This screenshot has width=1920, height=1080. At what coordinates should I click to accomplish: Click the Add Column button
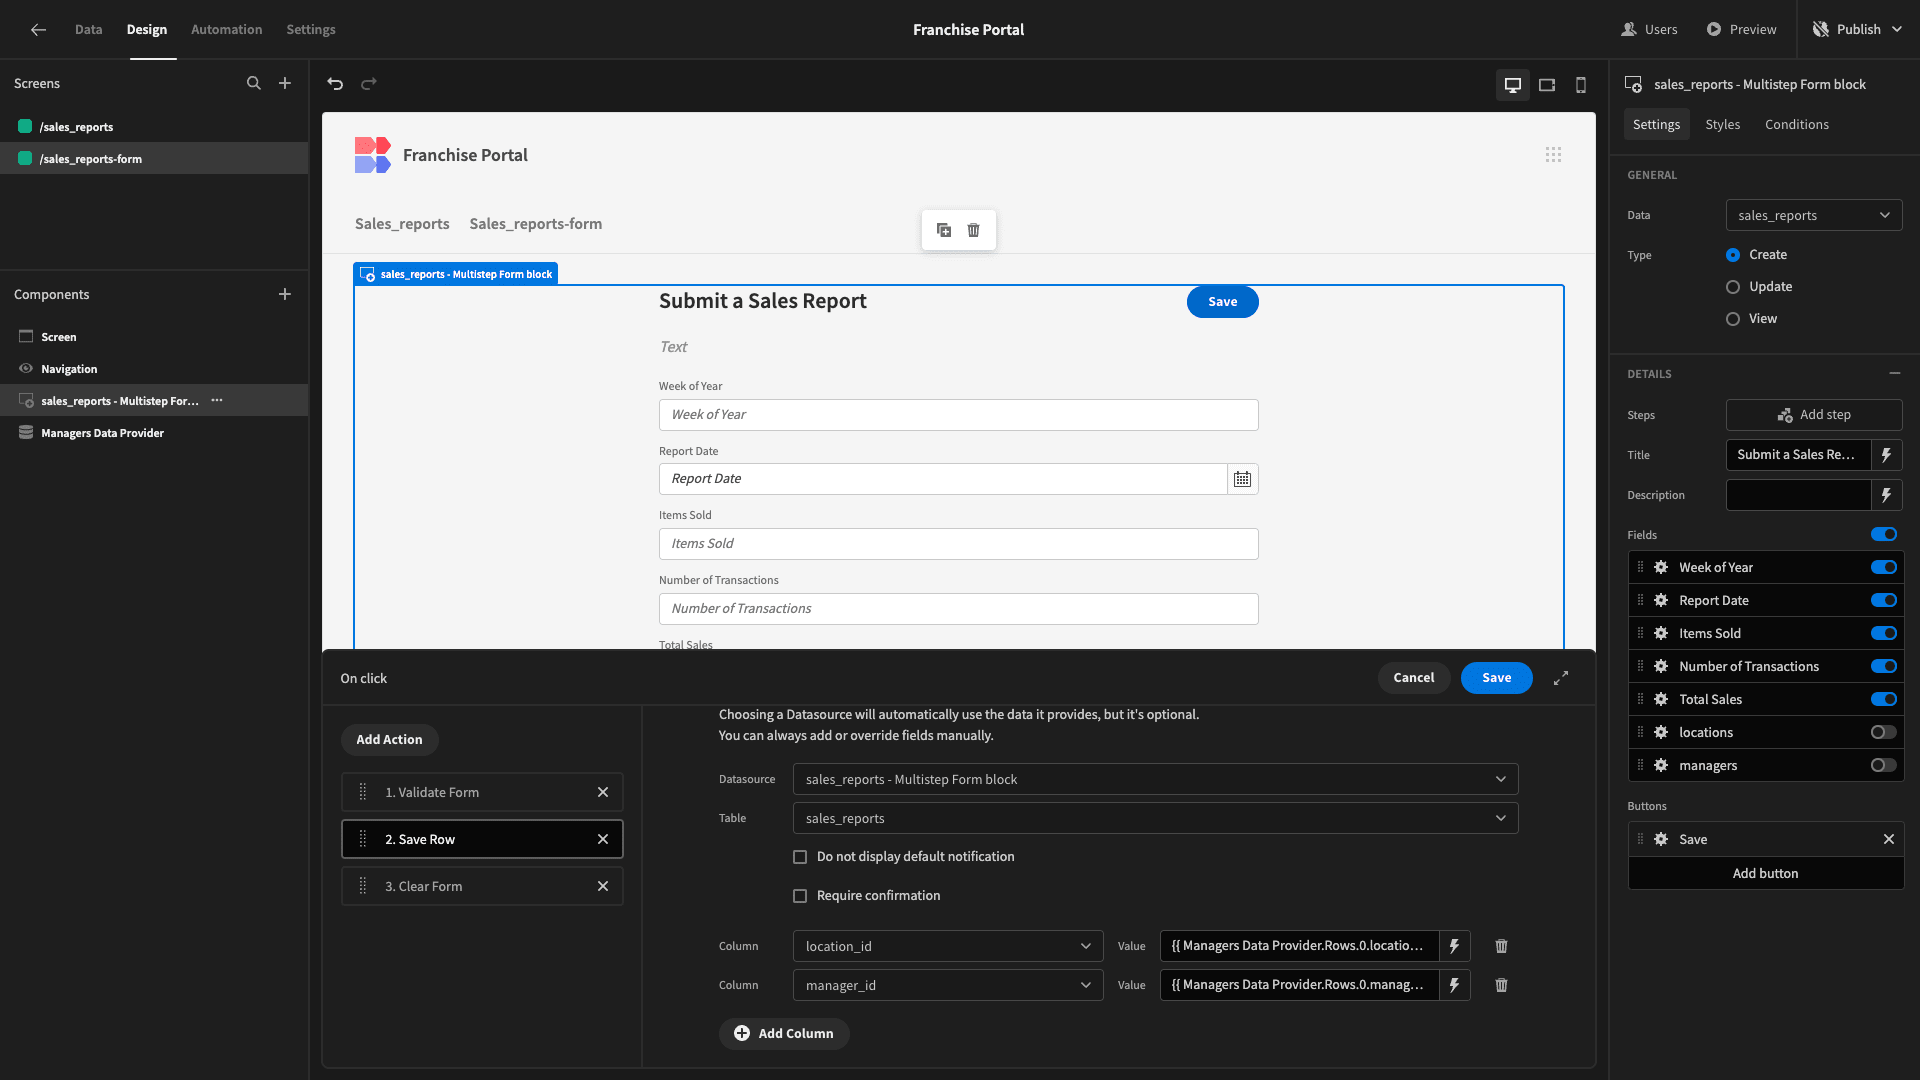click(x=784, y=1034)
